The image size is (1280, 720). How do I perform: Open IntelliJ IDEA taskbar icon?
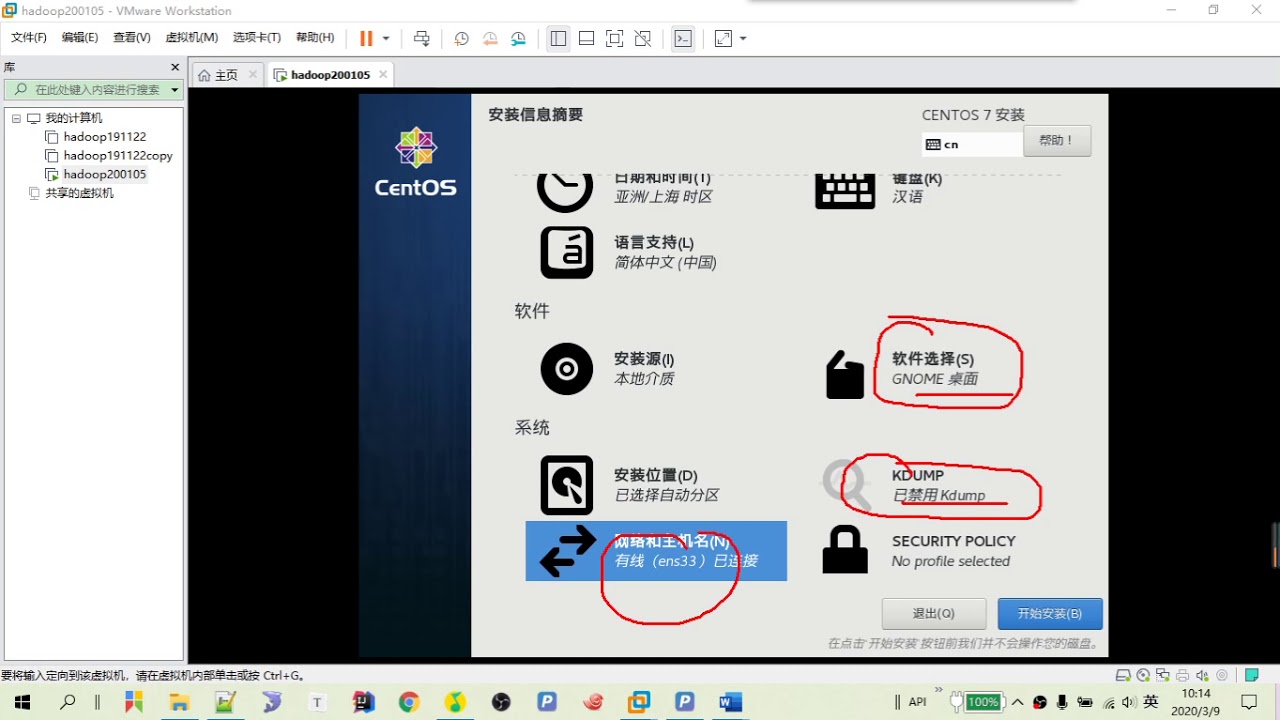pyautogui.click(x=362, y=702)
